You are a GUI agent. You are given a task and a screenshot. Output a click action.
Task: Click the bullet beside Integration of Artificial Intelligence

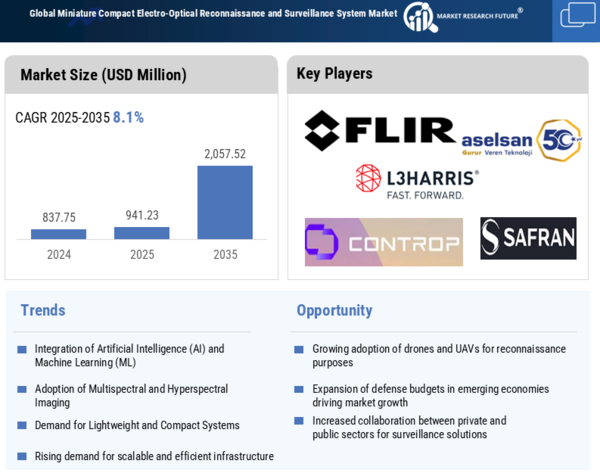(22, 350)
